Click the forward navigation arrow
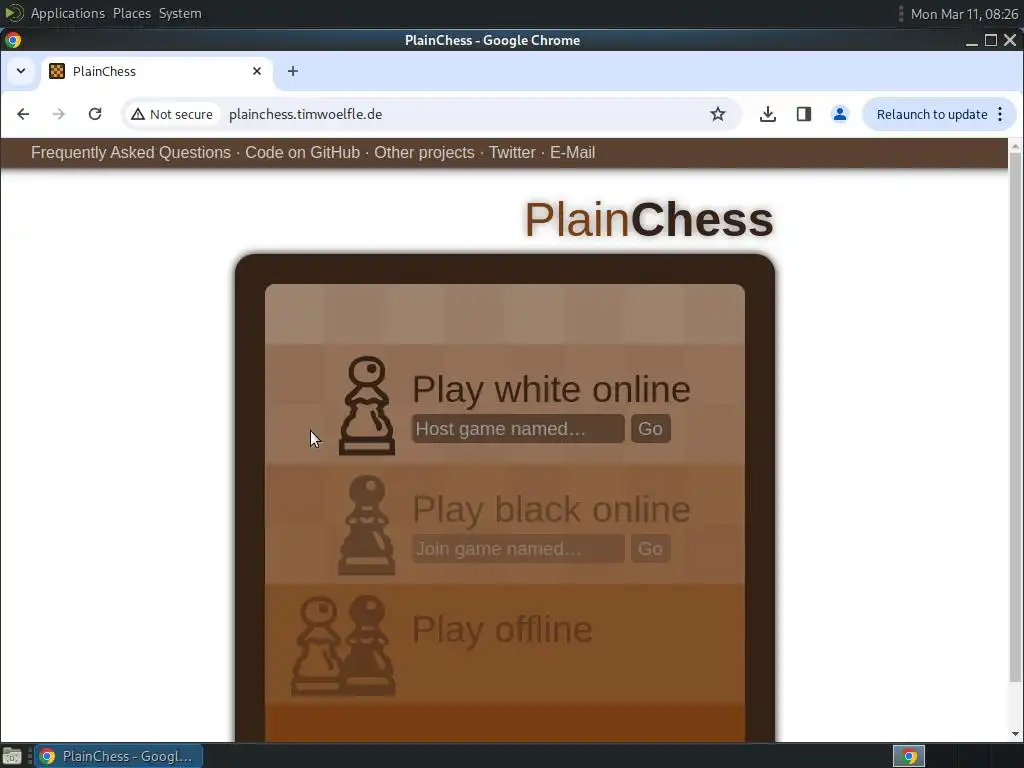 (59, 114)
